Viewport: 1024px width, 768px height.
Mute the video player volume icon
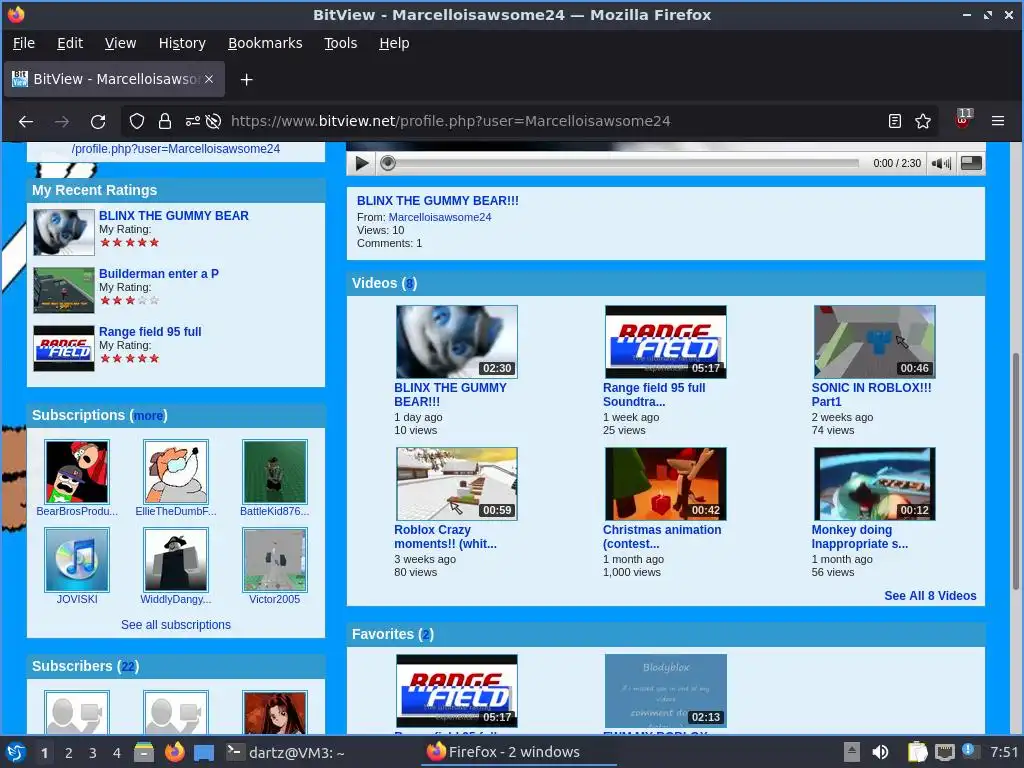tap(941, 163)
